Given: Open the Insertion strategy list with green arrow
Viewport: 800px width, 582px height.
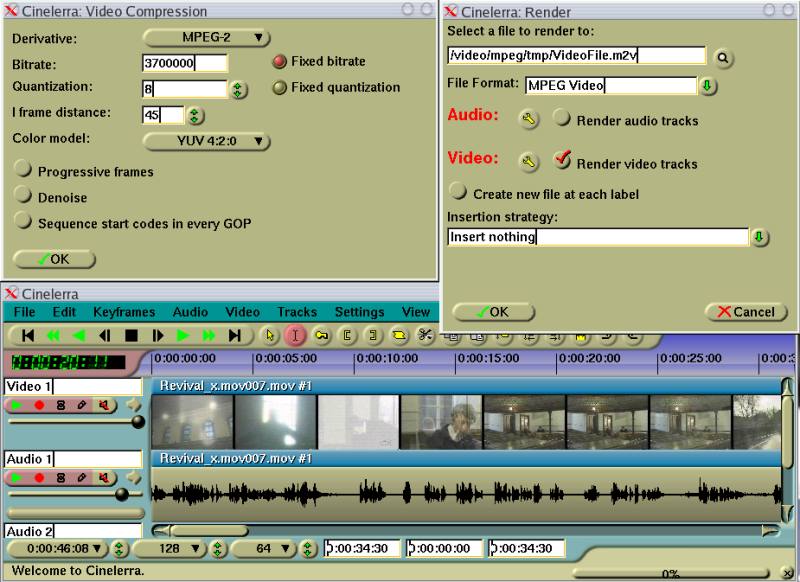Looking at the screenshot, I should pos(759,237).
